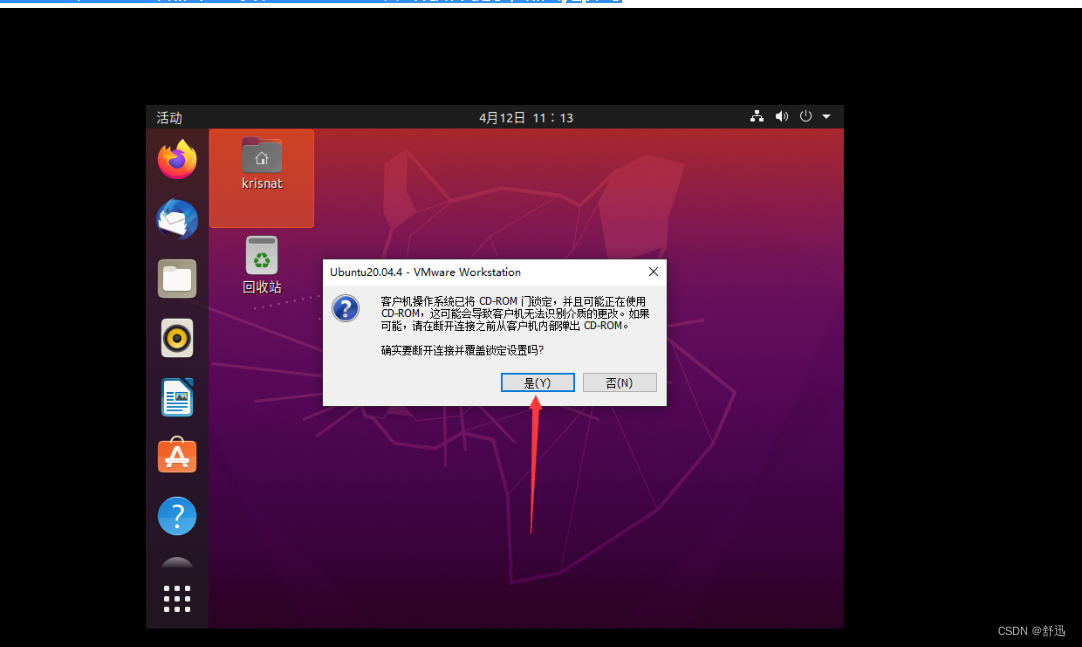Open Ubuntu Software center
The image size is (1082, 647).
point(177,456)
